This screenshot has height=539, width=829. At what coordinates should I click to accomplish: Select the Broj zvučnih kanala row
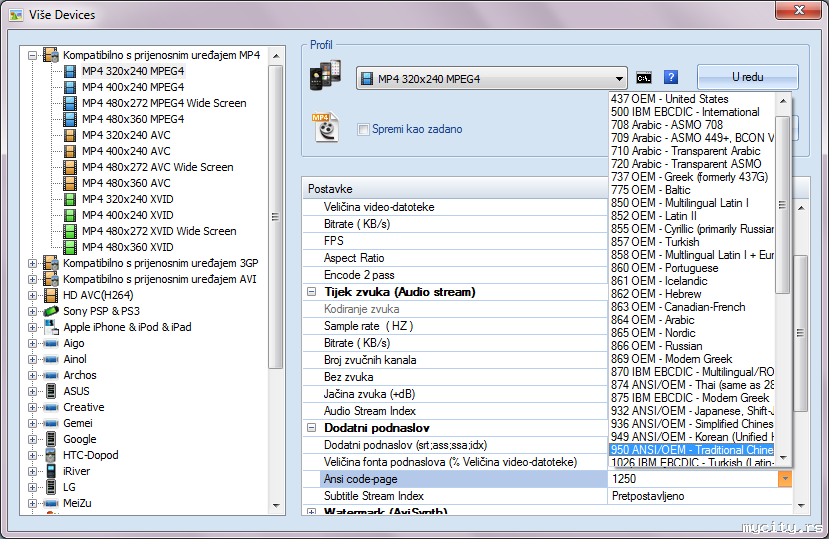point(455,360)
